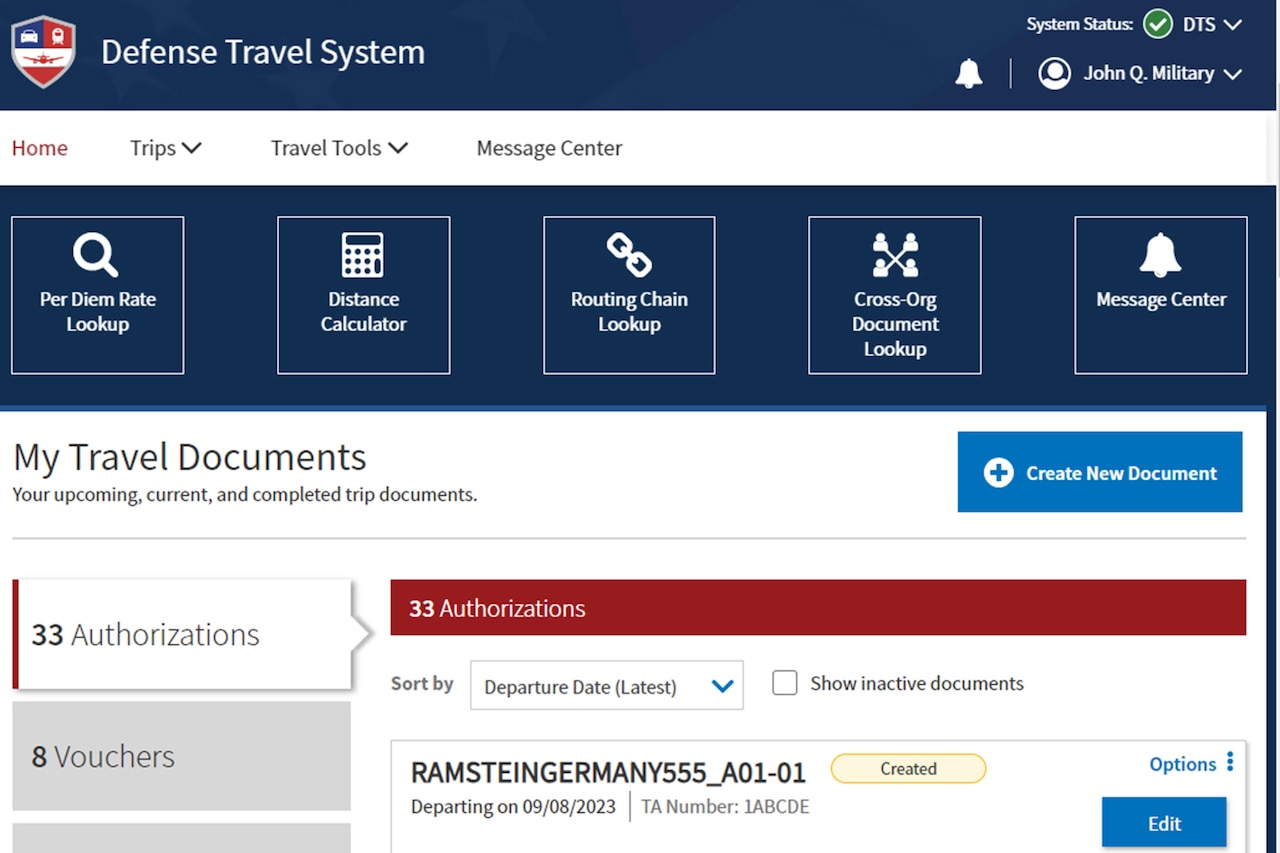Click the user profile avatar icon
1280x853 pixels.
1054,73
